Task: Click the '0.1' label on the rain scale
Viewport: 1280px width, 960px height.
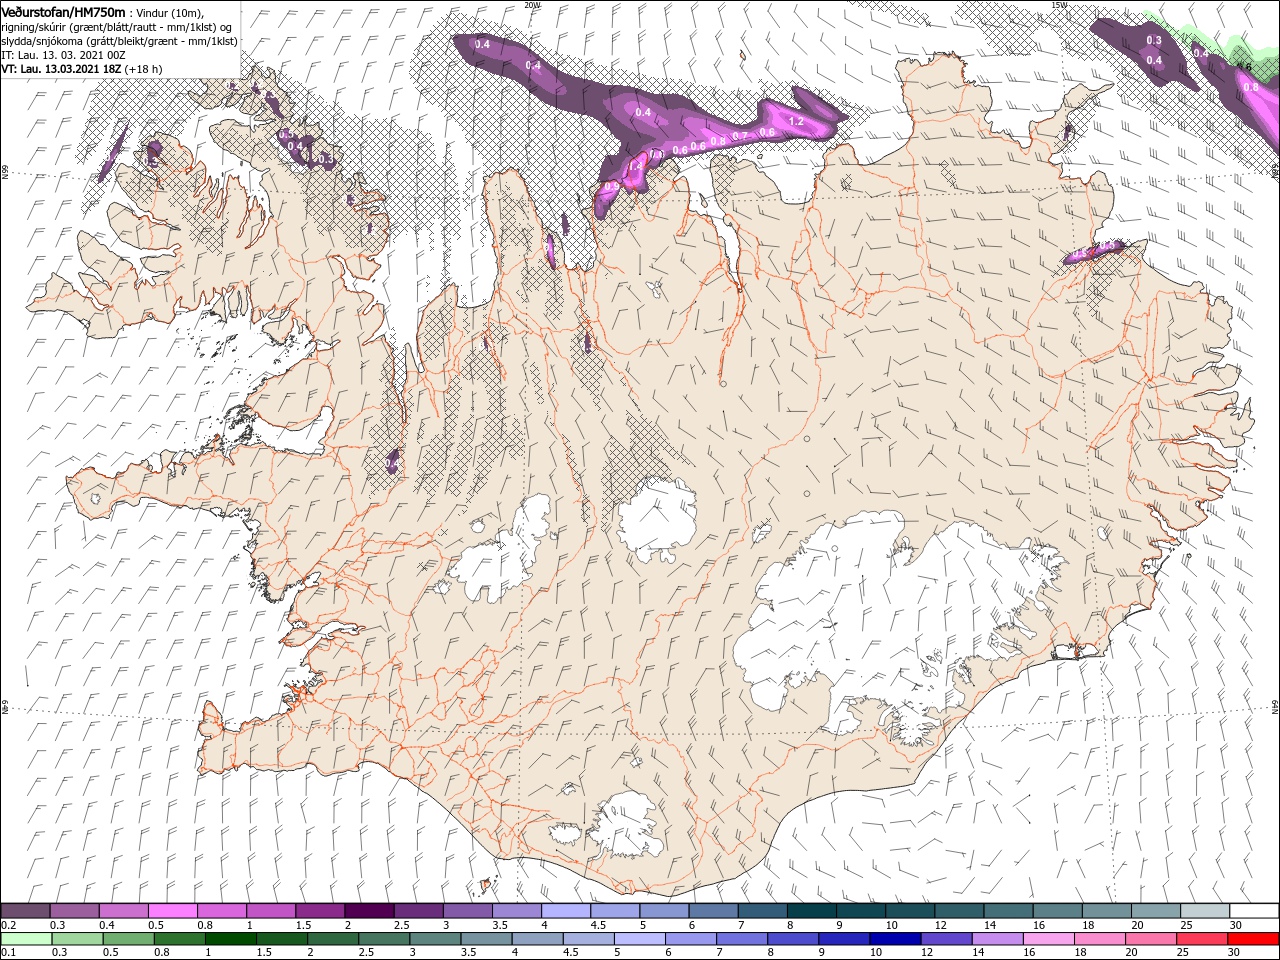Action: pos(7,953)
